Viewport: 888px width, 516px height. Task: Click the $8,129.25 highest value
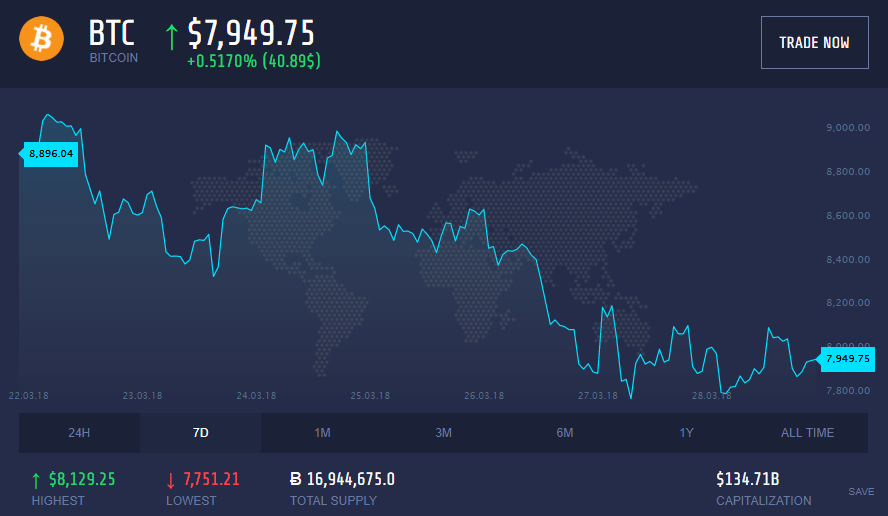(82, 479)
